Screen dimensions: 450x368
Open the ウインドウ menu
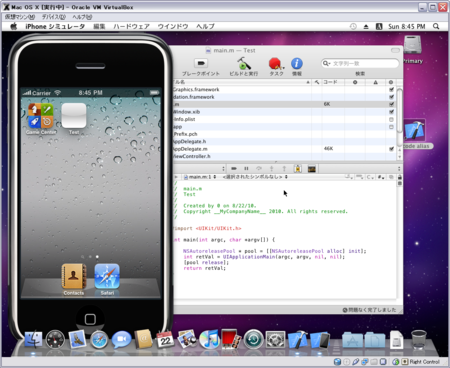pos(173,26)
